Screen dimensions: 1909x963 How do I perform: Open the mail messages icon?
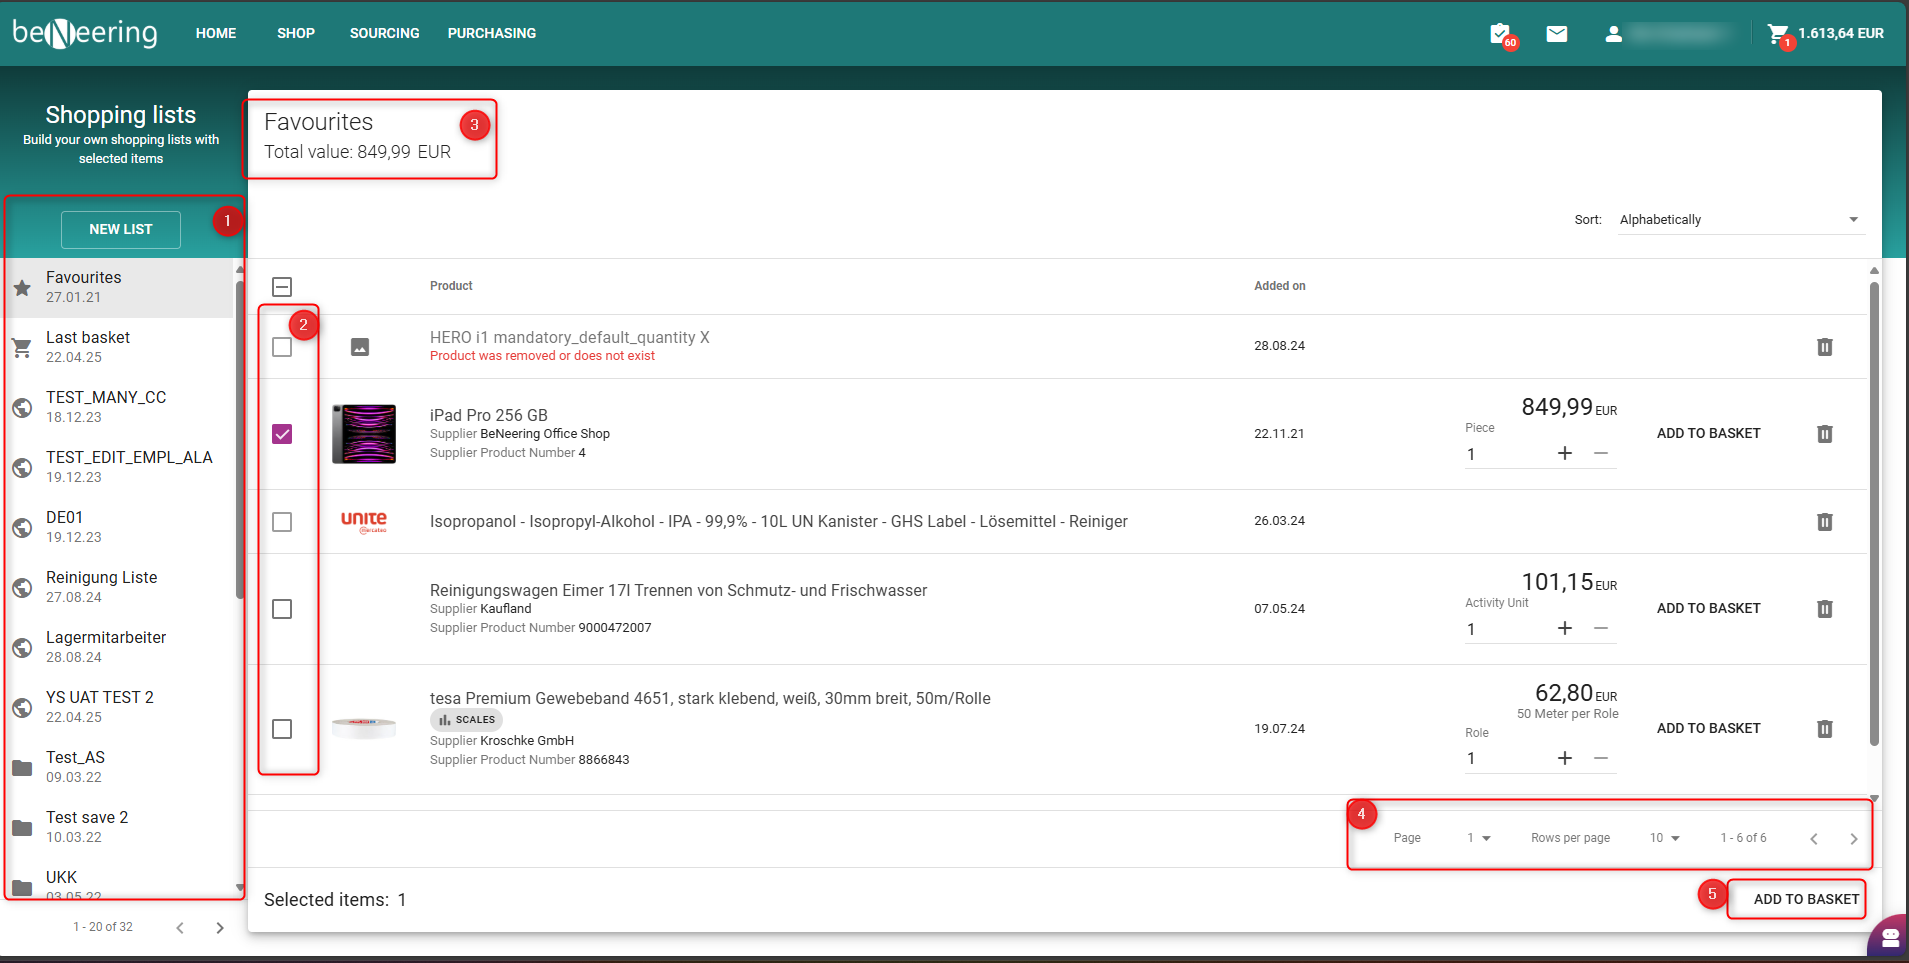point(1556,34)
